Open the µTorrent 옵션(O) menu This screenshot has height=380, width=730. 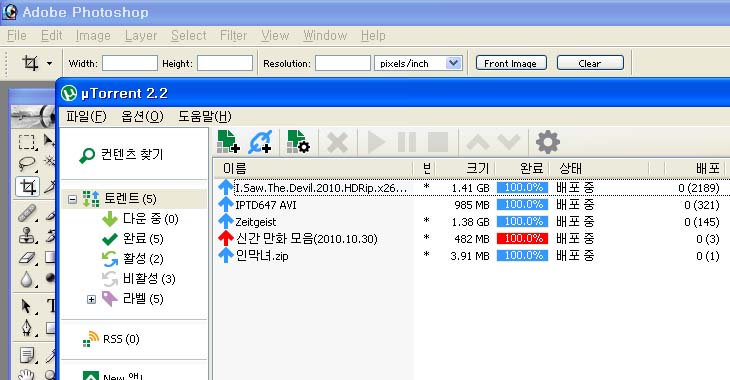142,116
